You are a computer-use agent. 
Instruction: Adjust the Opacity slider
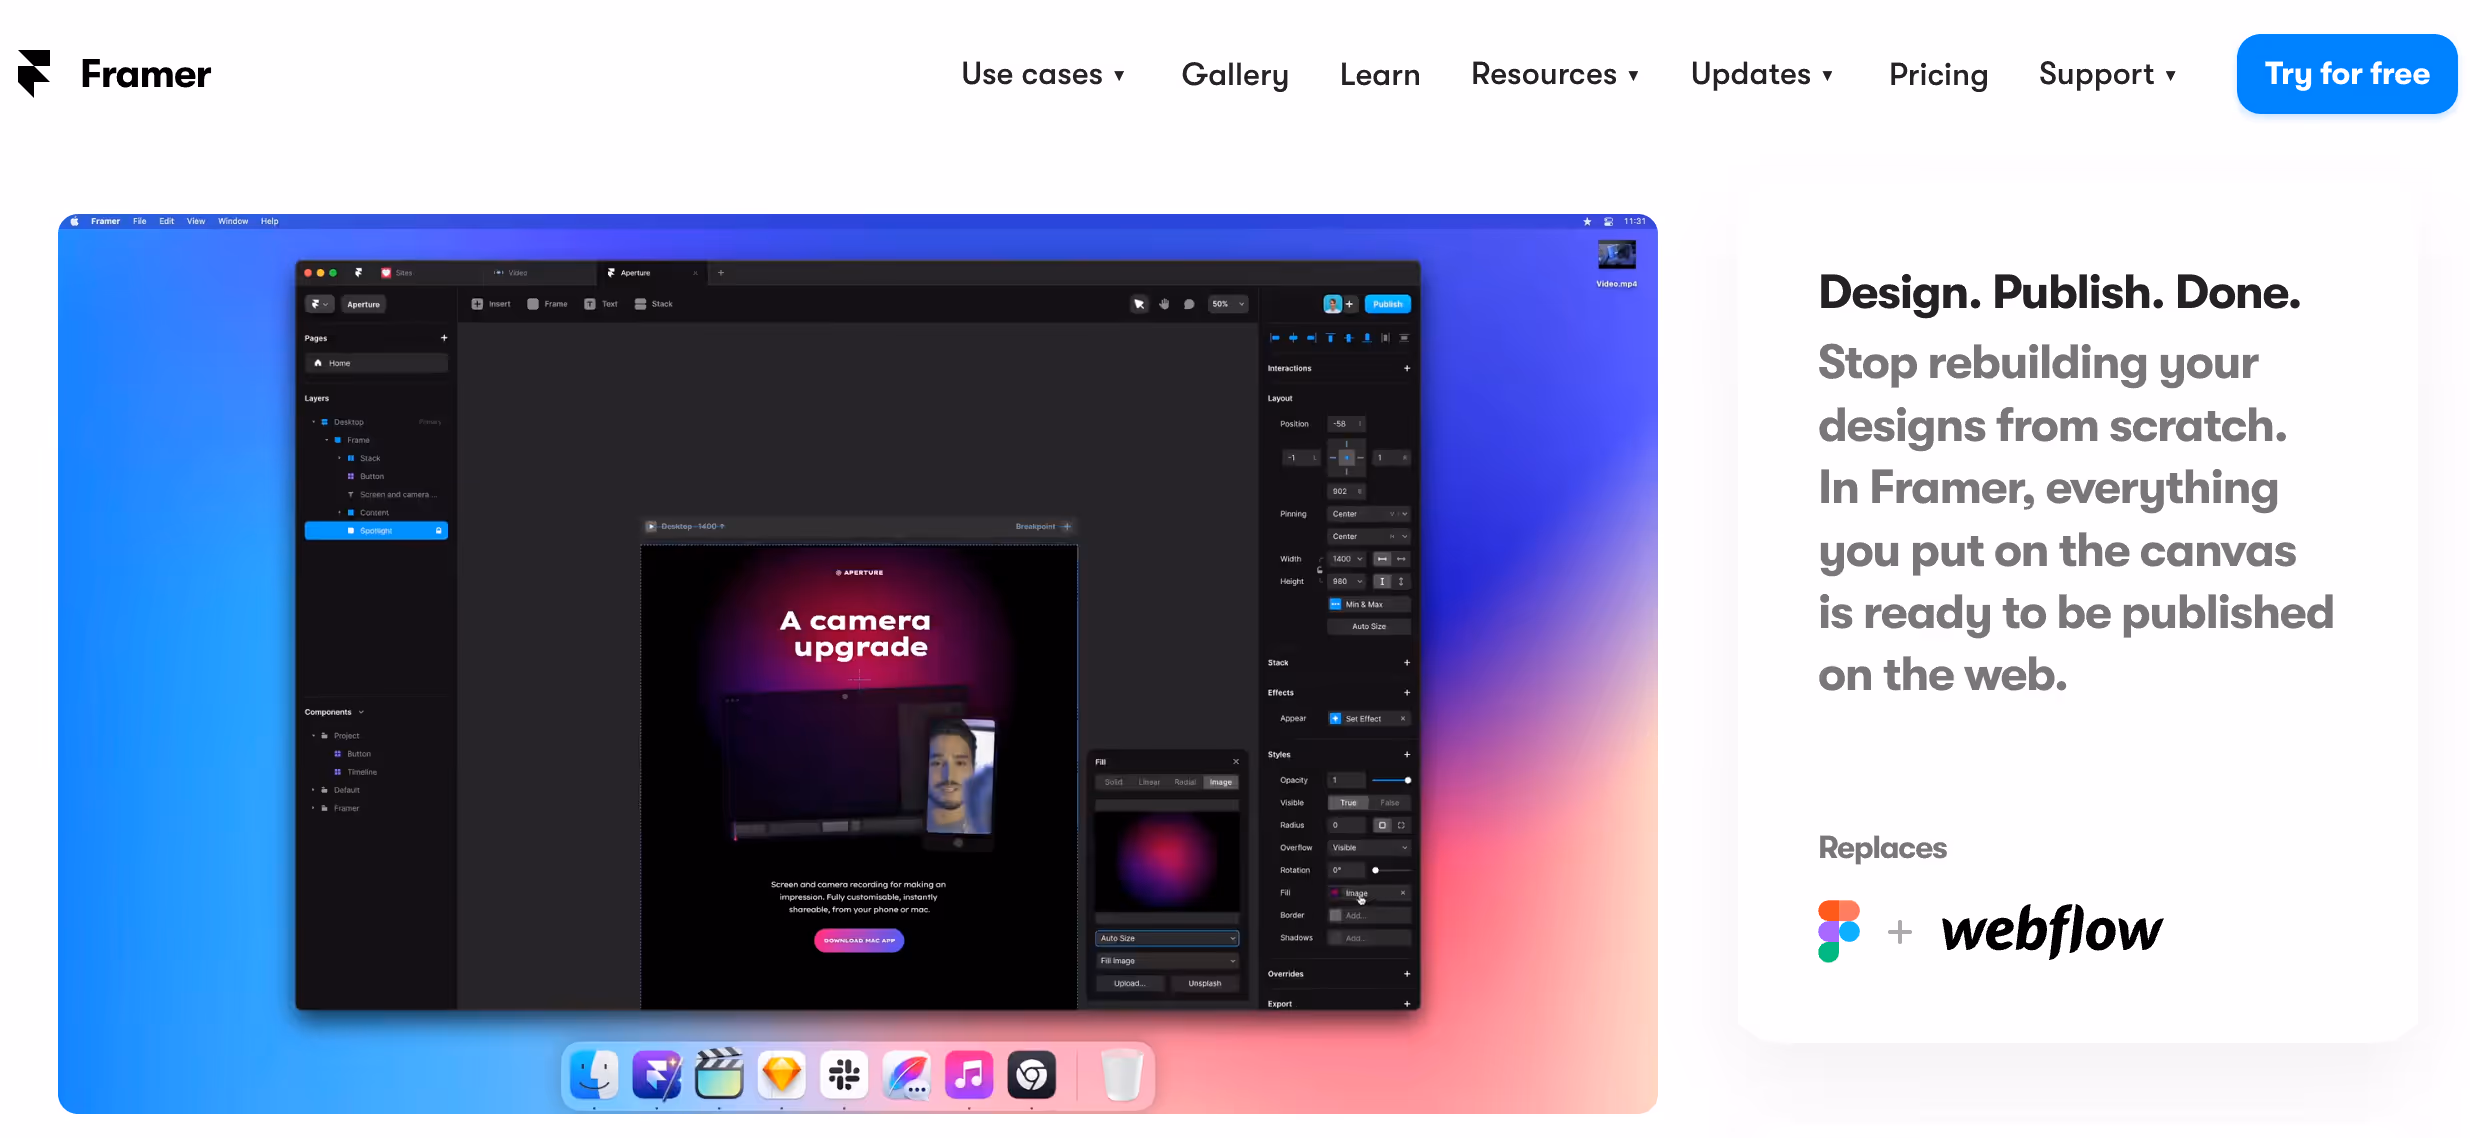(x=1391, y=780)
